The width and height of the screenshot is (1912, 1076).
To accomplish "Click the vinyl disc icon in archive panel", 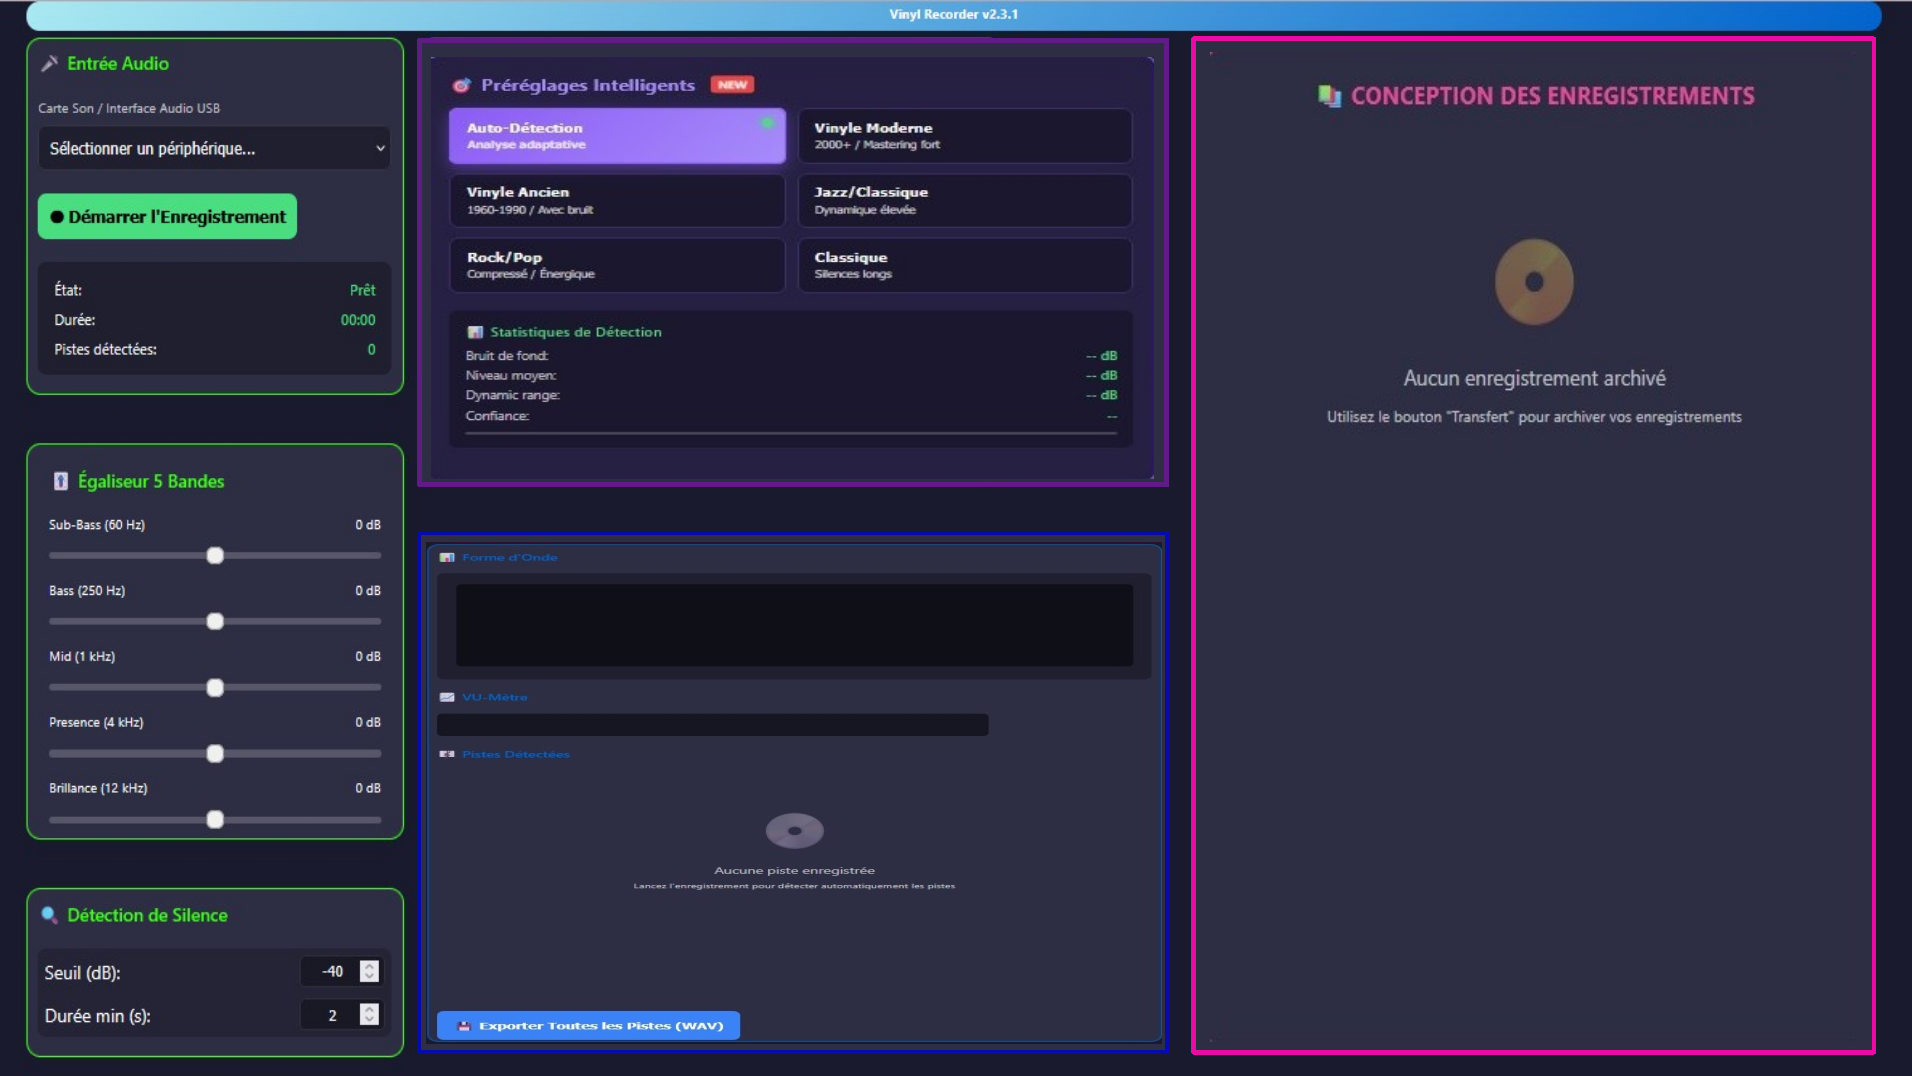I will pyautogui.click(x=1533, y=282).
